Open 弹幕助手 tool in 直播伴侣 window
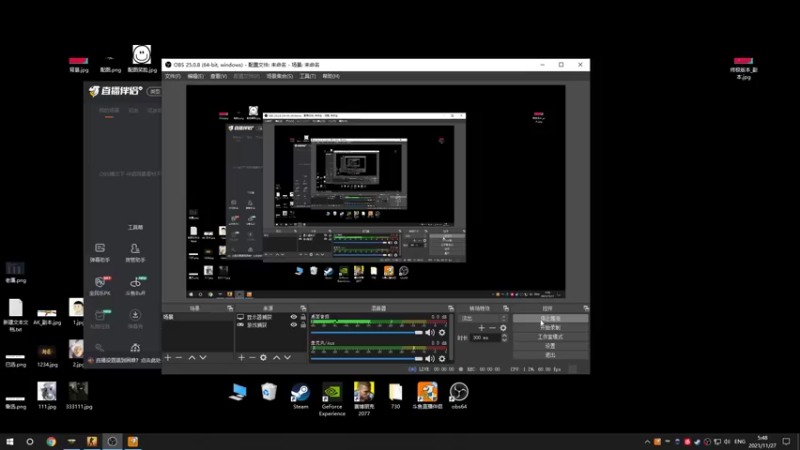The width and height of the screenshot is (800, 450). pyautogui.click(x=100, y=252)
